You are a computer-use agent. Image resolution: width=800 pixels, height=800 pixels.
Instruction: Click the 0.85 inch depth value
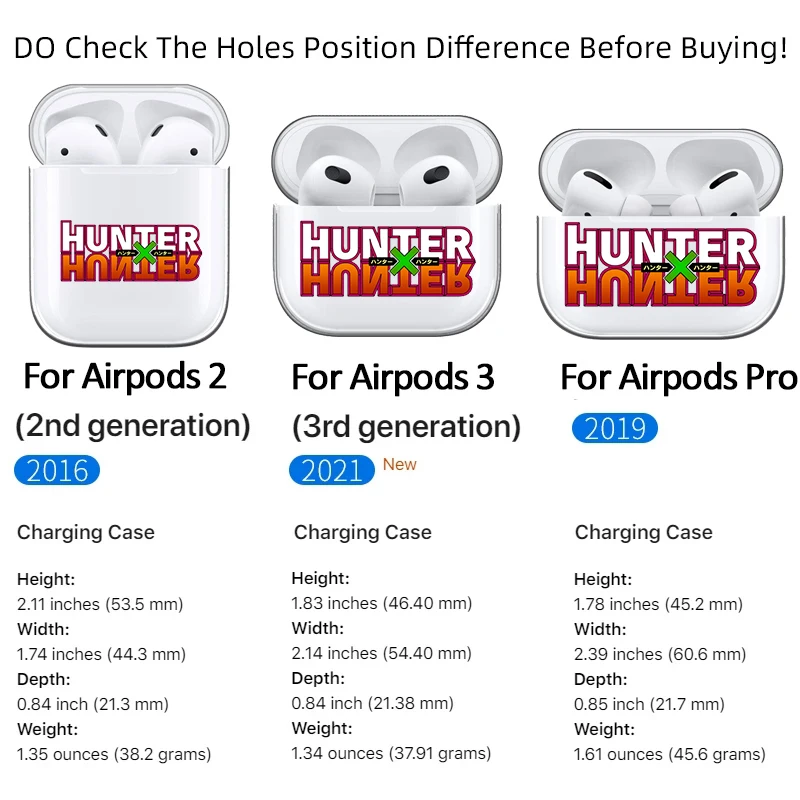pos(650,704)
